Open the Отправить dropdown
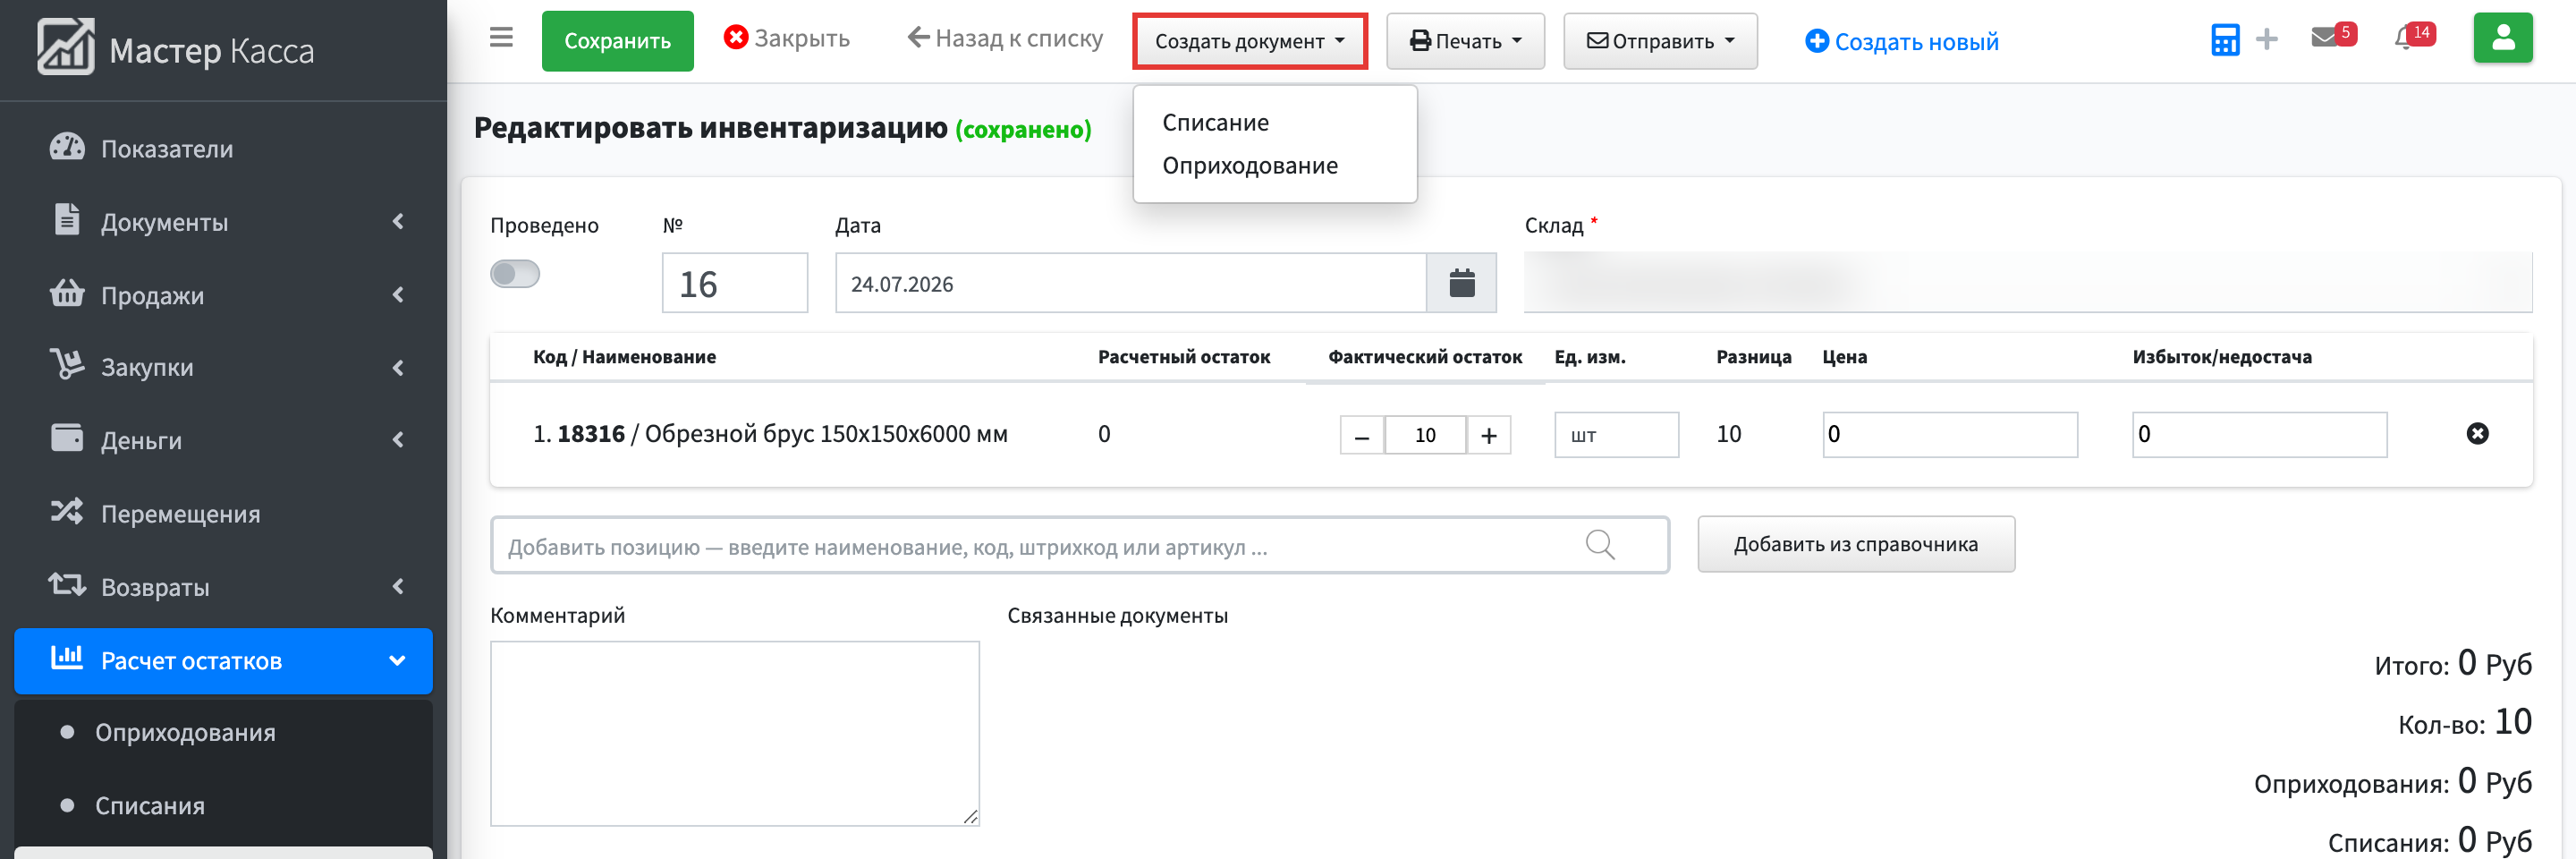2576x859 pixels. (x=1660, y=41)
